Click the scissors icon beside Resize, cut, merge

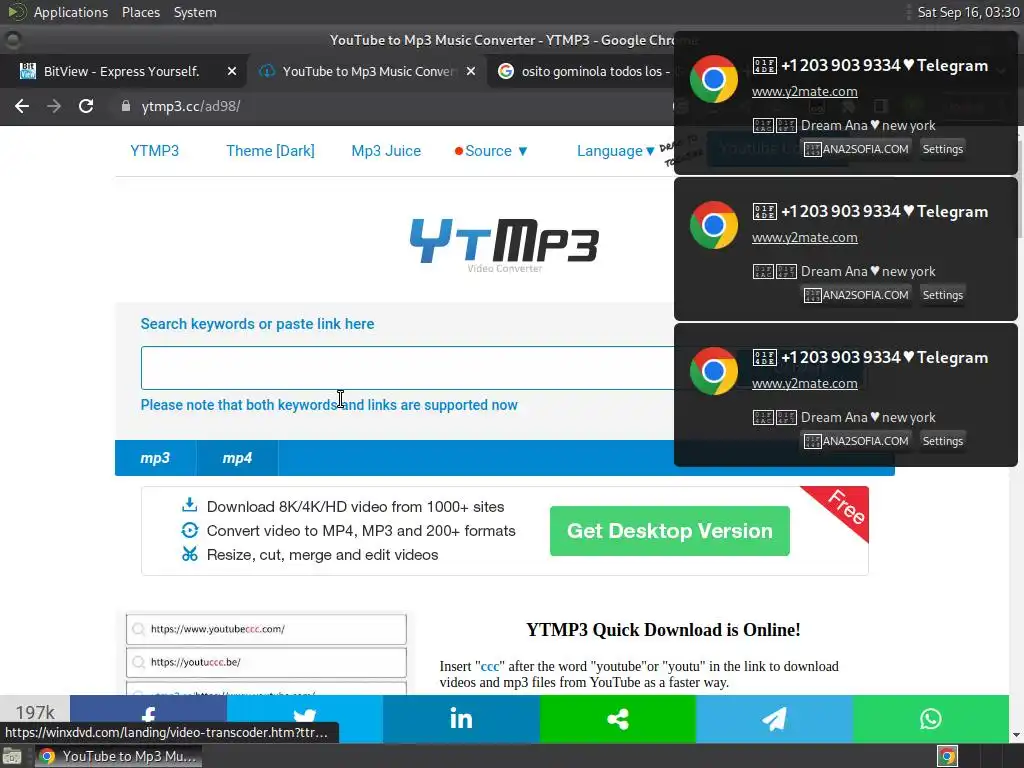tap(189, 554)
